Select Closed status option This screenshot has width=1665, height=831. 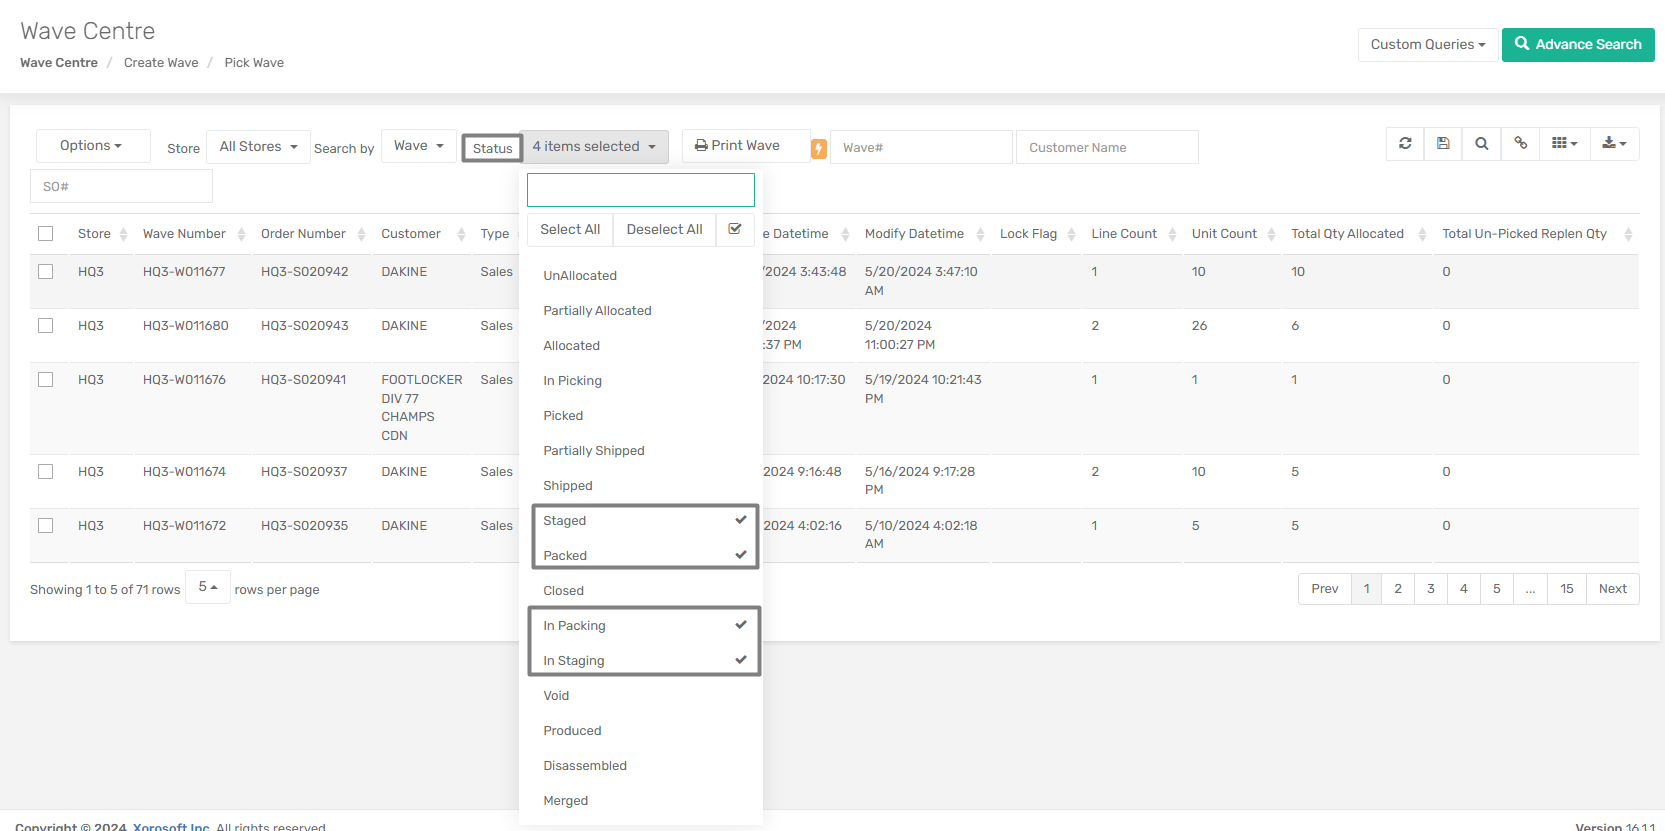pyautogui.click(x=641, y=590)
